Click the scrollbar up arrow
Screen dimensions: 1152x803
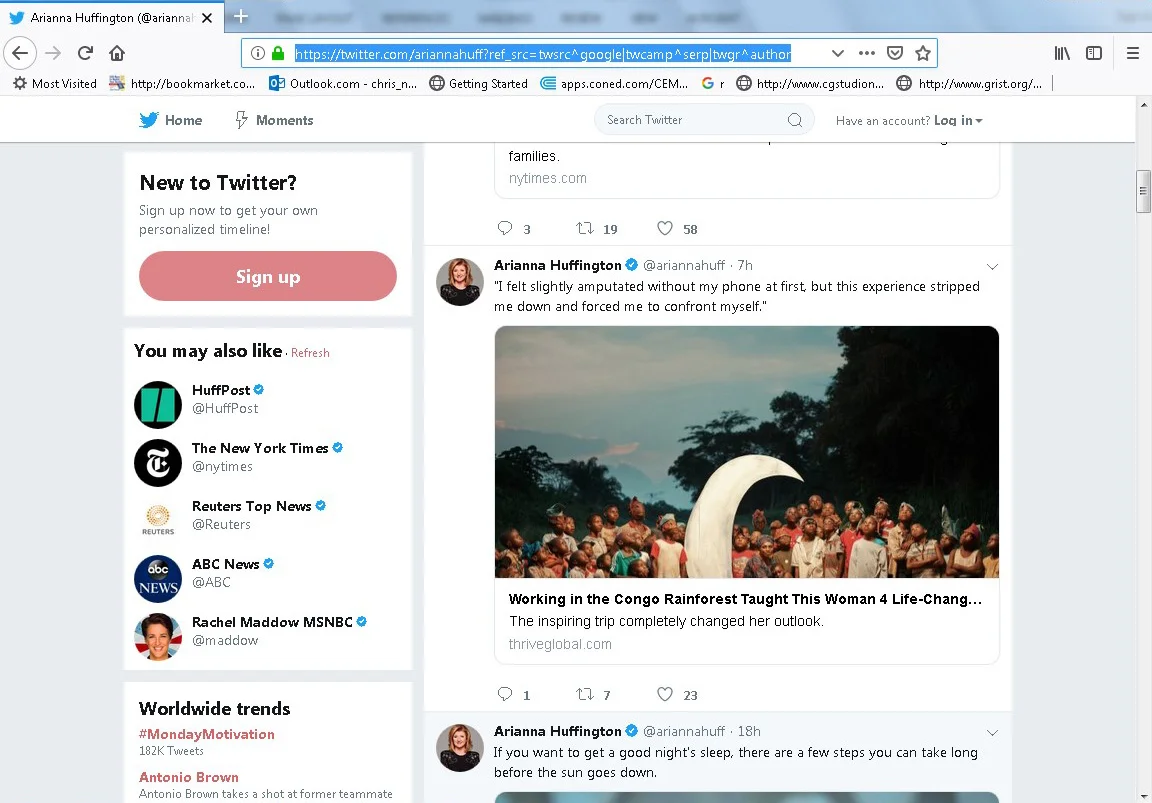[x=1144, y=104]
